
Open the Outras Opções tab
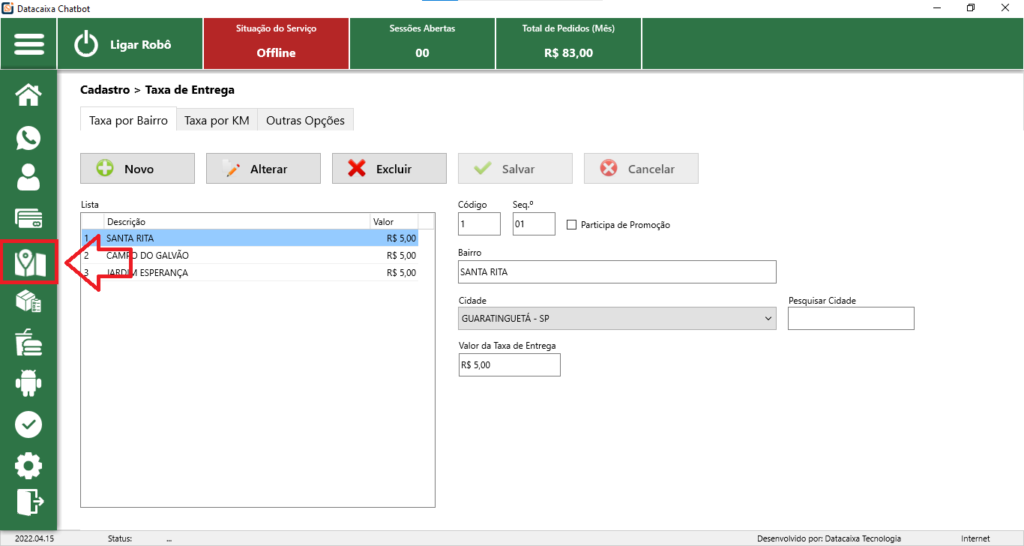tap(305, 121)
